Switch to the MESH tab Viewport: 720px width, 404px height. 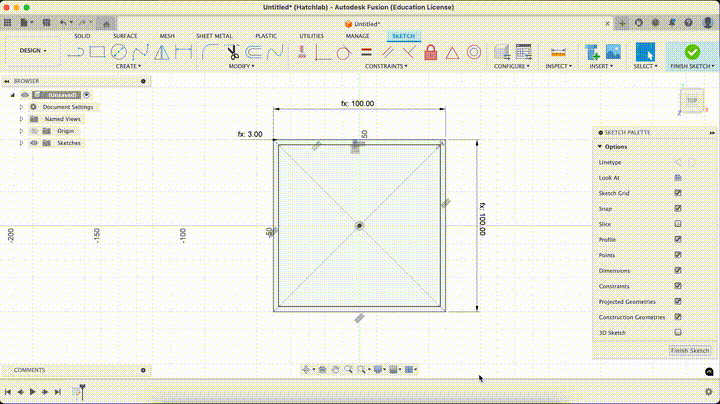click(167, 36)
